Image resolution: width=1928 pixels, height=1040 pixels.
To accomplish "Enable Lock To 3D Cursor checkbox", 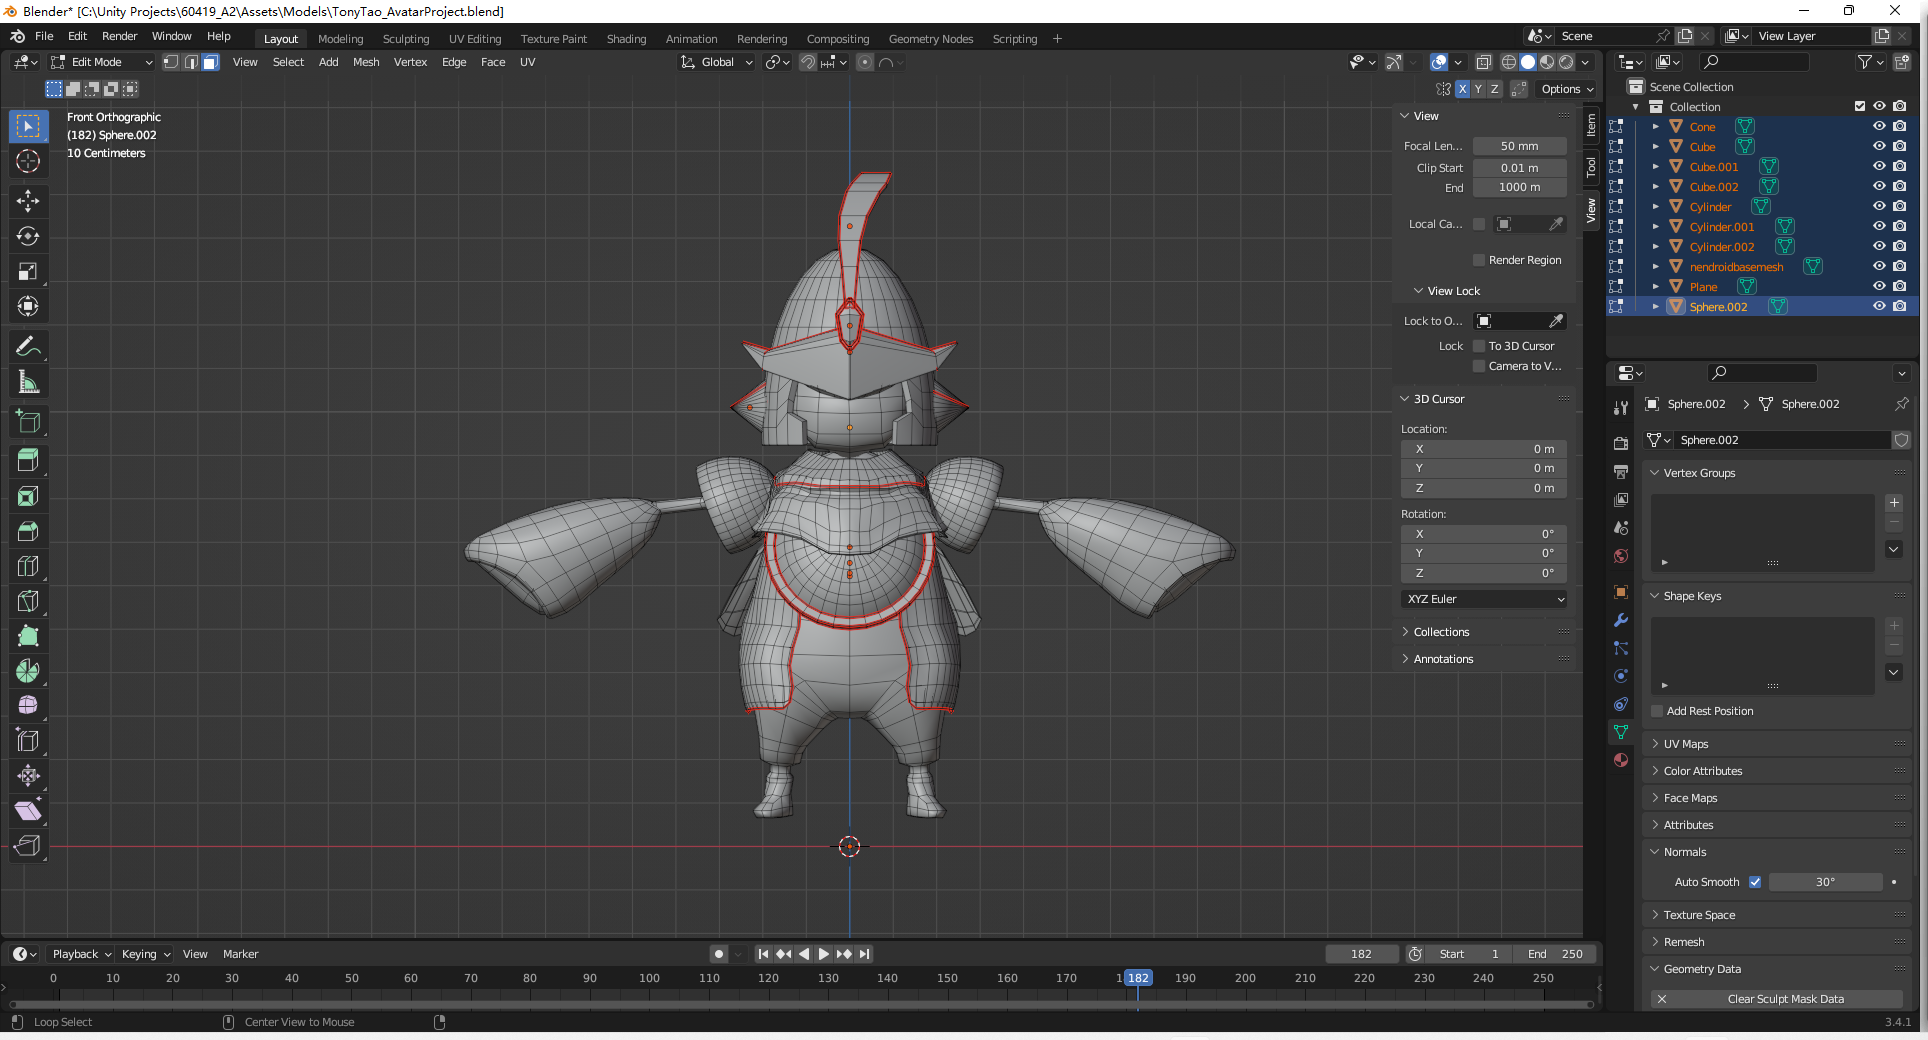I will [x=1479, y=346].
